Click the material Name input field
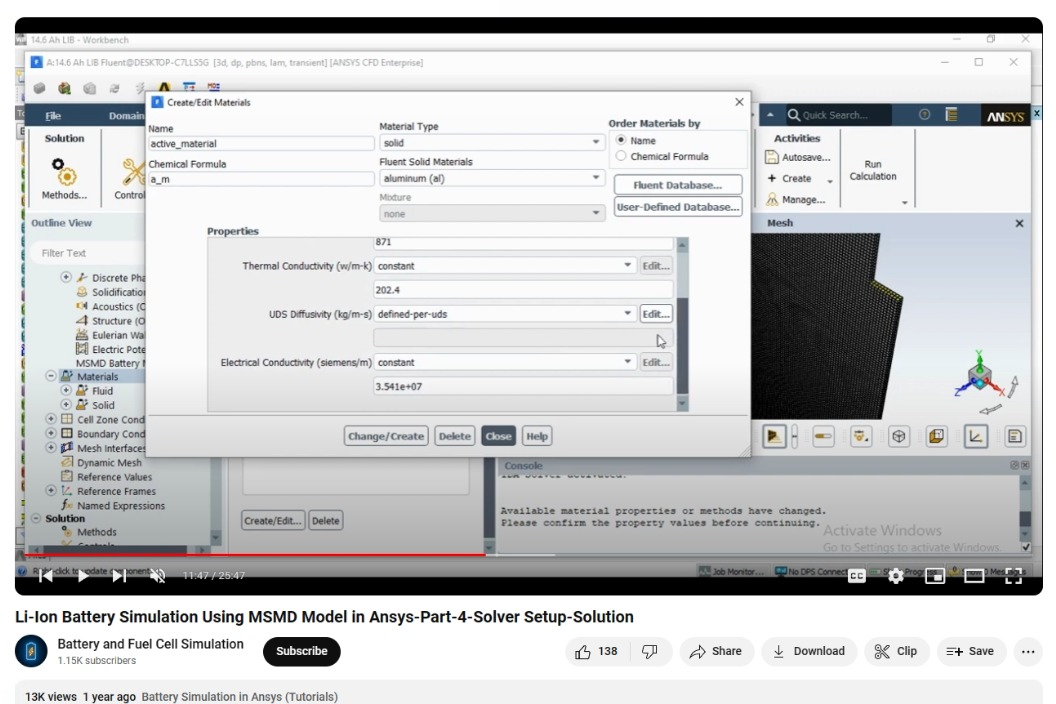Image resolution: width=1056 pixels, height=704 pixels. pyautogui.click(x=261, y=143)
